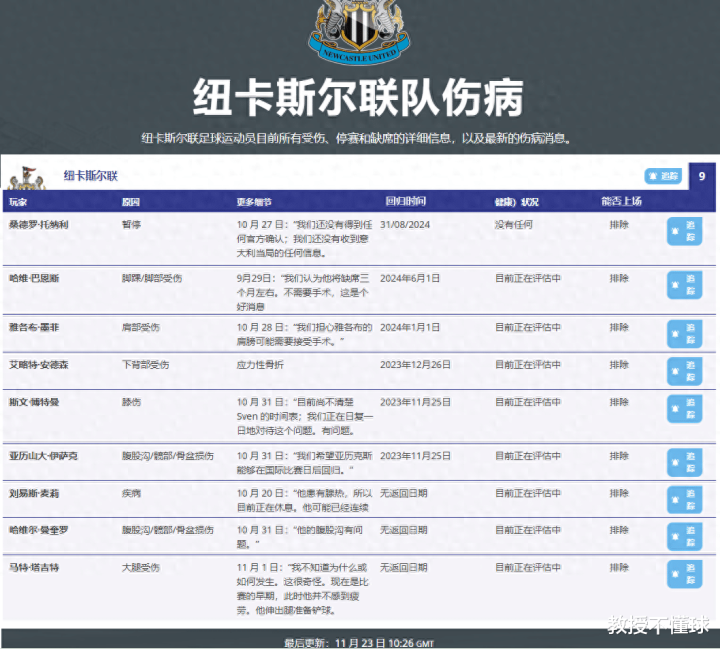
Task: Follow 刘易斯·麦莉 with bell button
Action: pyautogui.click(x=684, y=499)
